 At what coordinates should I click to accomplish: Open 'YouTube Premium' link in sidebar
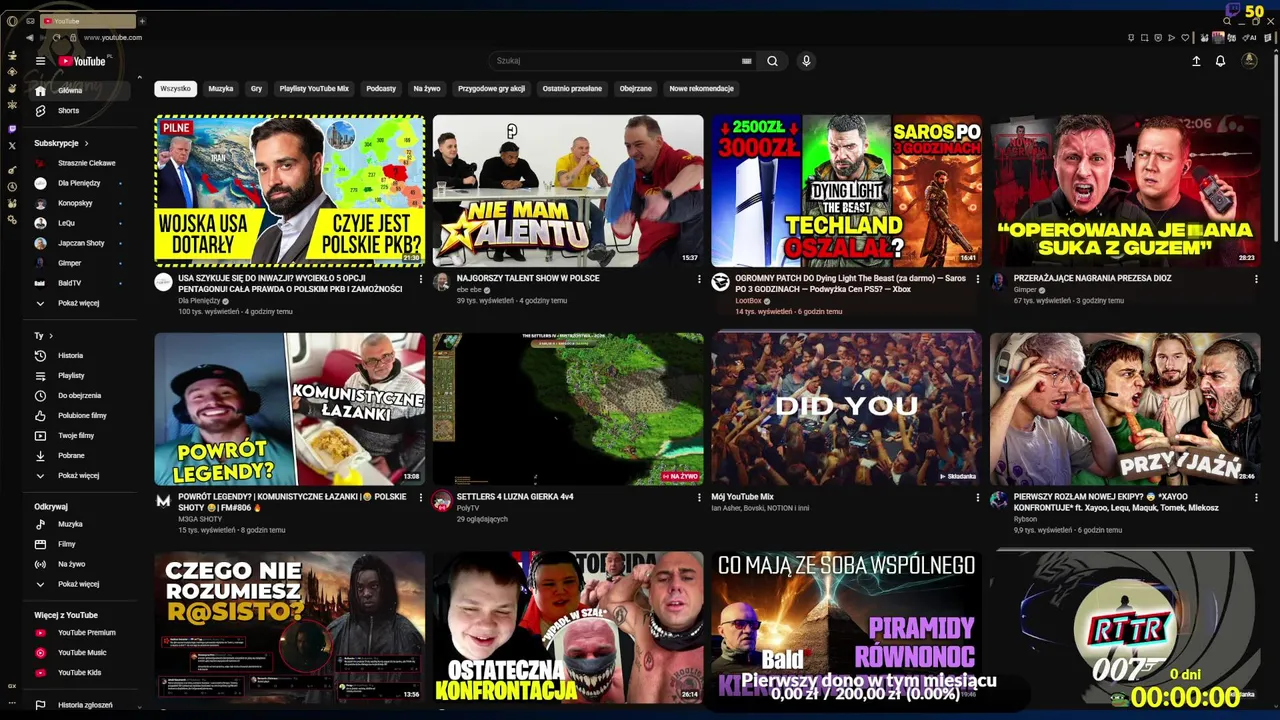[x=78, y=633]
